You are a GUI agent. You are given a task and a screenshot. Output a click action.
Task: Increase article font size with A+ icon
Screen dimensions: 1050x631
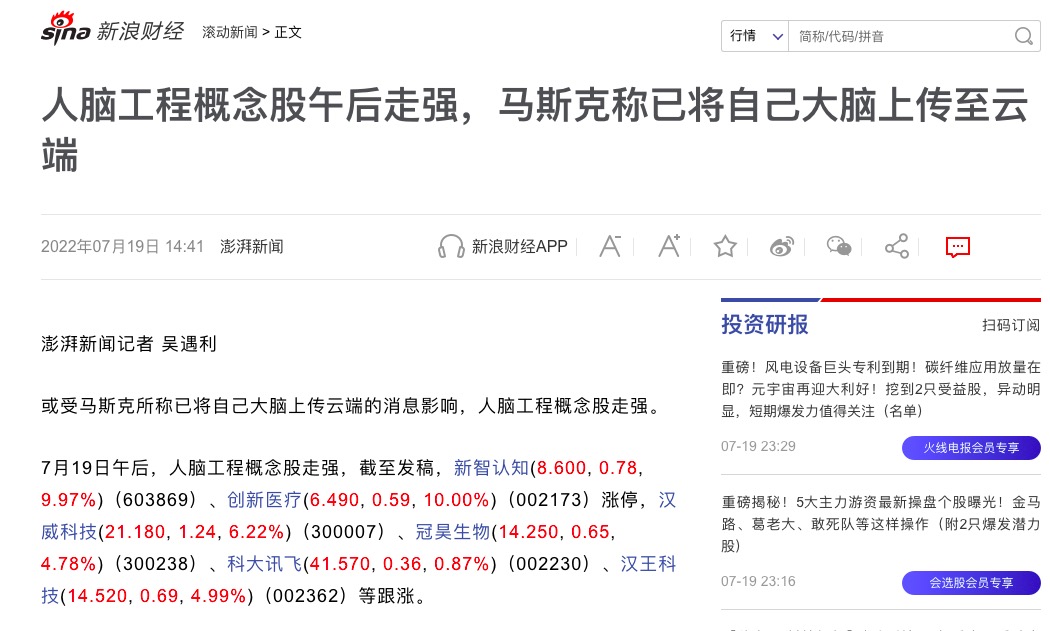click(668, 247)
